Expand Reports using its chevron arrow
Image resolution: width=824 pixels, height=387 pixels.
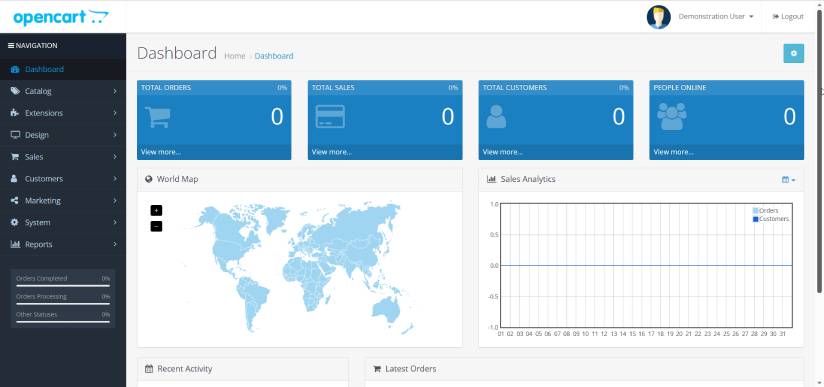pyautogui.click(x=115, y=245)
